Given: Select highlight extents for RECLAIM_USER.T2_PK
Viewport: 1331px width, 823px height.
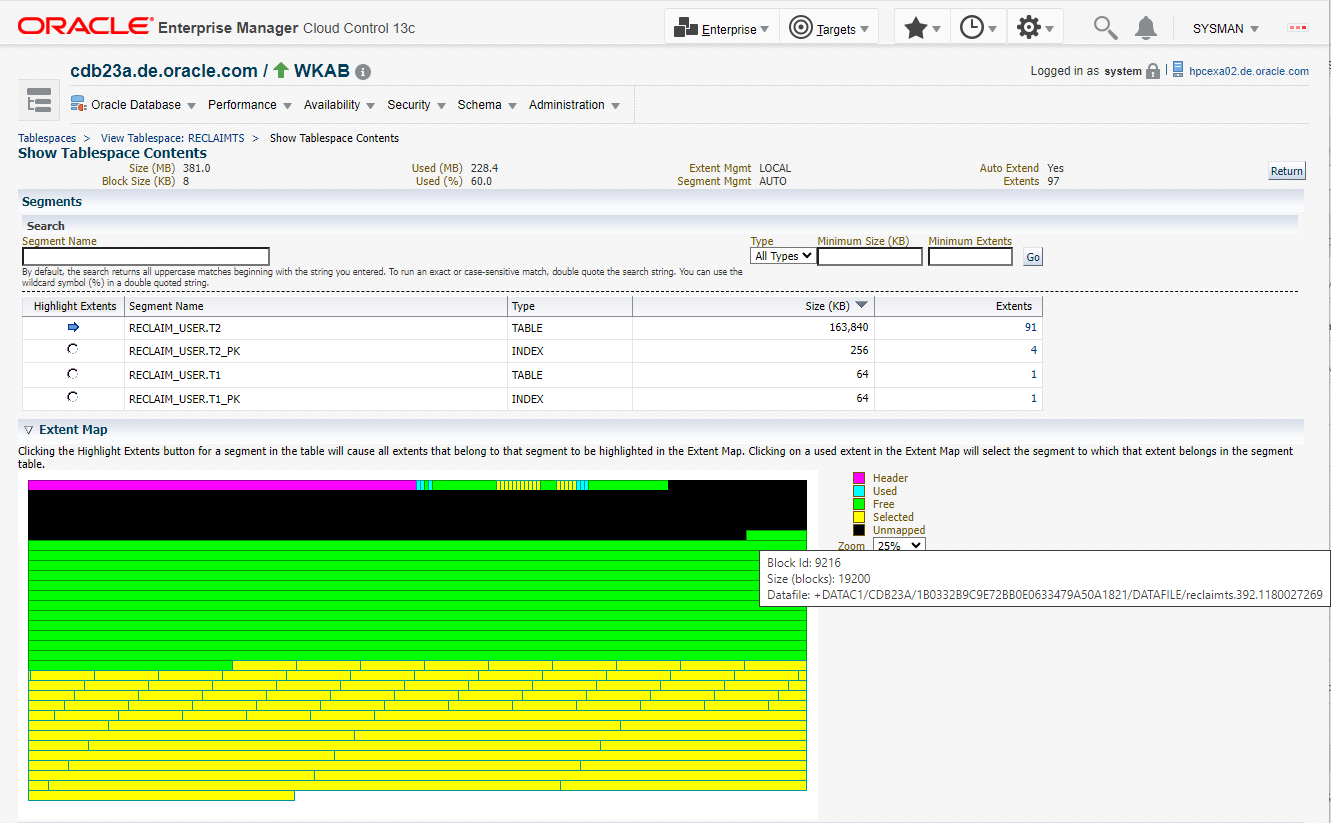Looking at the screenshot, I should (73, 350).
